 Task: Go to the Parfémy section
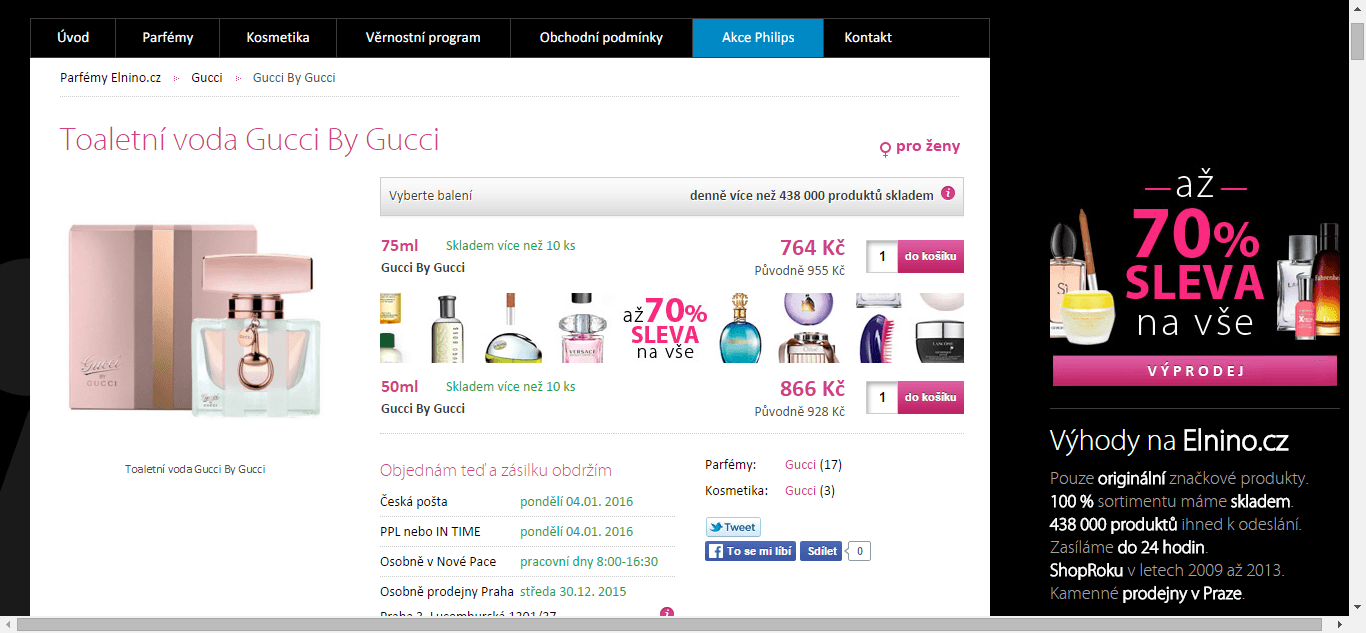point(167,38)
